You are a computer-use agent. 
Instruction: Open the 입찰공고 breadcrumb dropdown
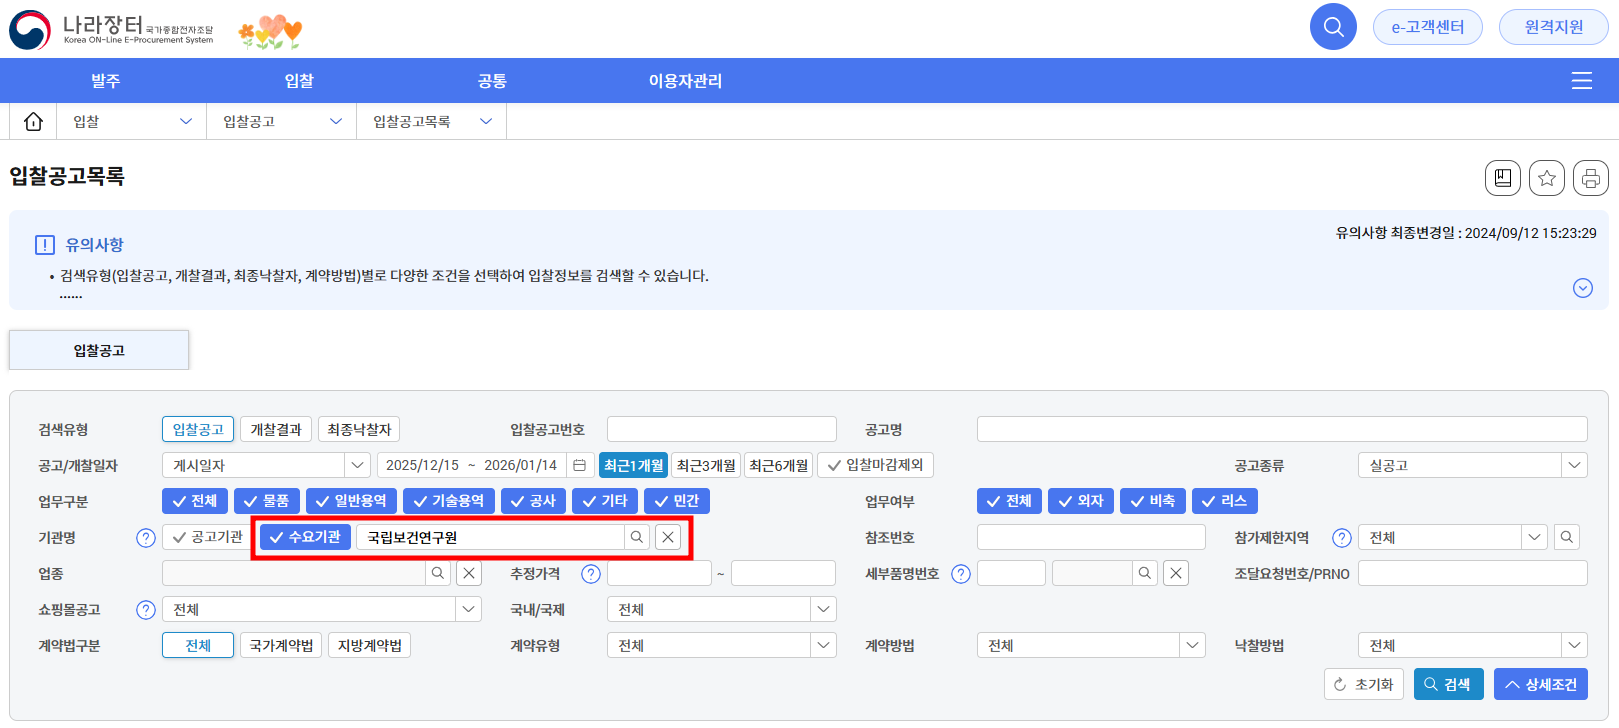tap(282, 121)
